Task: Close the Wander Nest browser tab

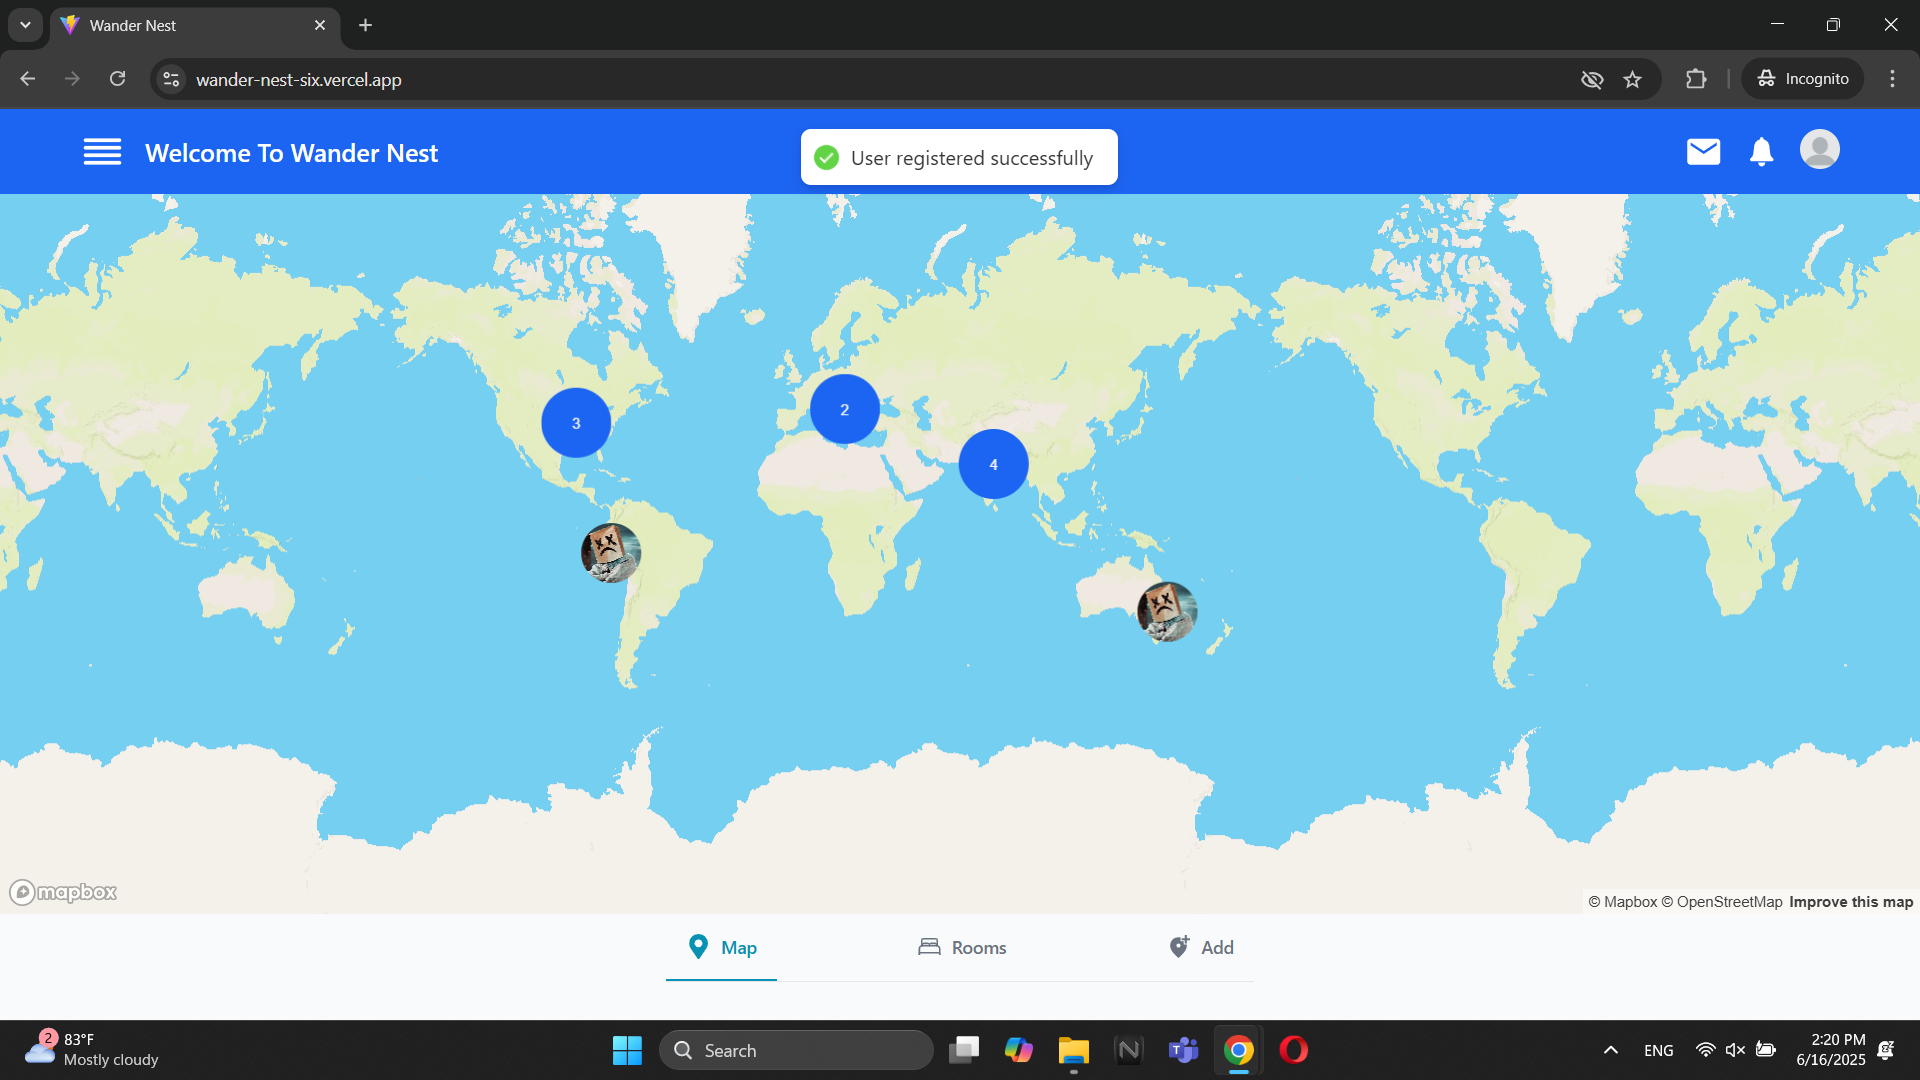Action: (x=320, y=25)
